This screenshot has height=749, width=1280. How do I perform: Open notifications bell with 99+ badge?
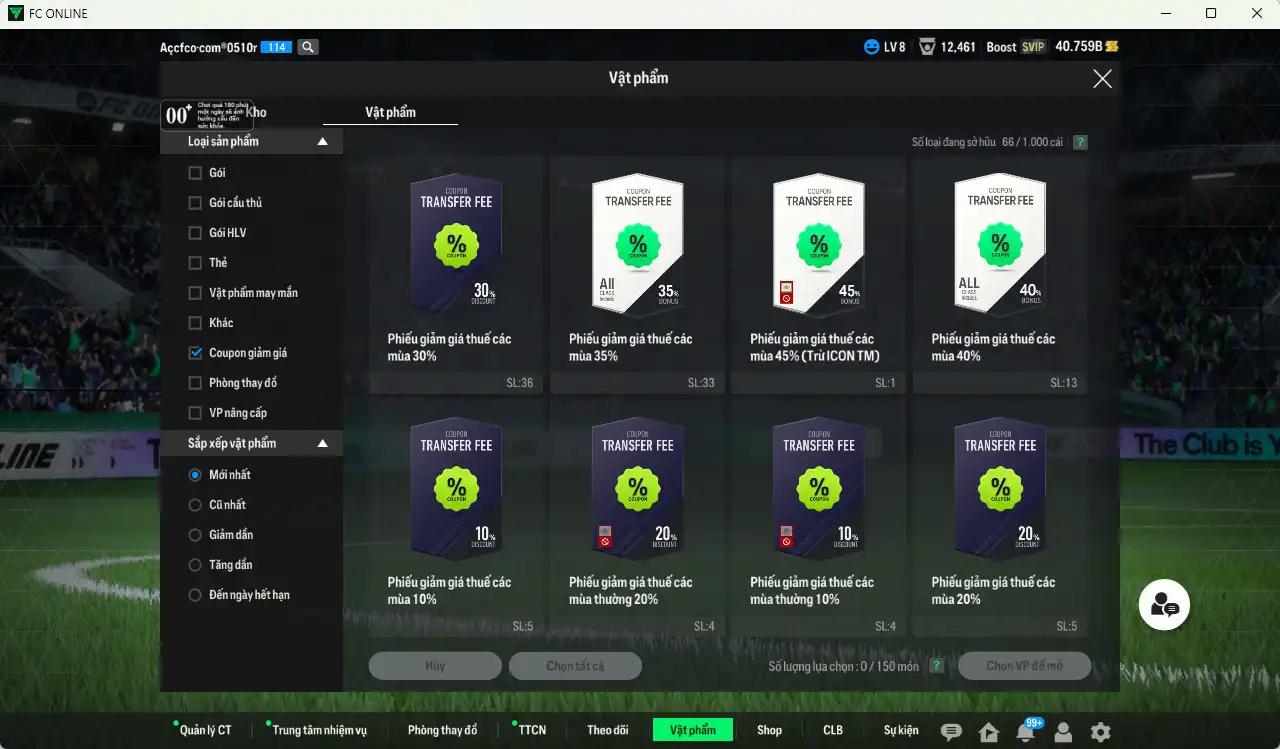[1026, 731]
